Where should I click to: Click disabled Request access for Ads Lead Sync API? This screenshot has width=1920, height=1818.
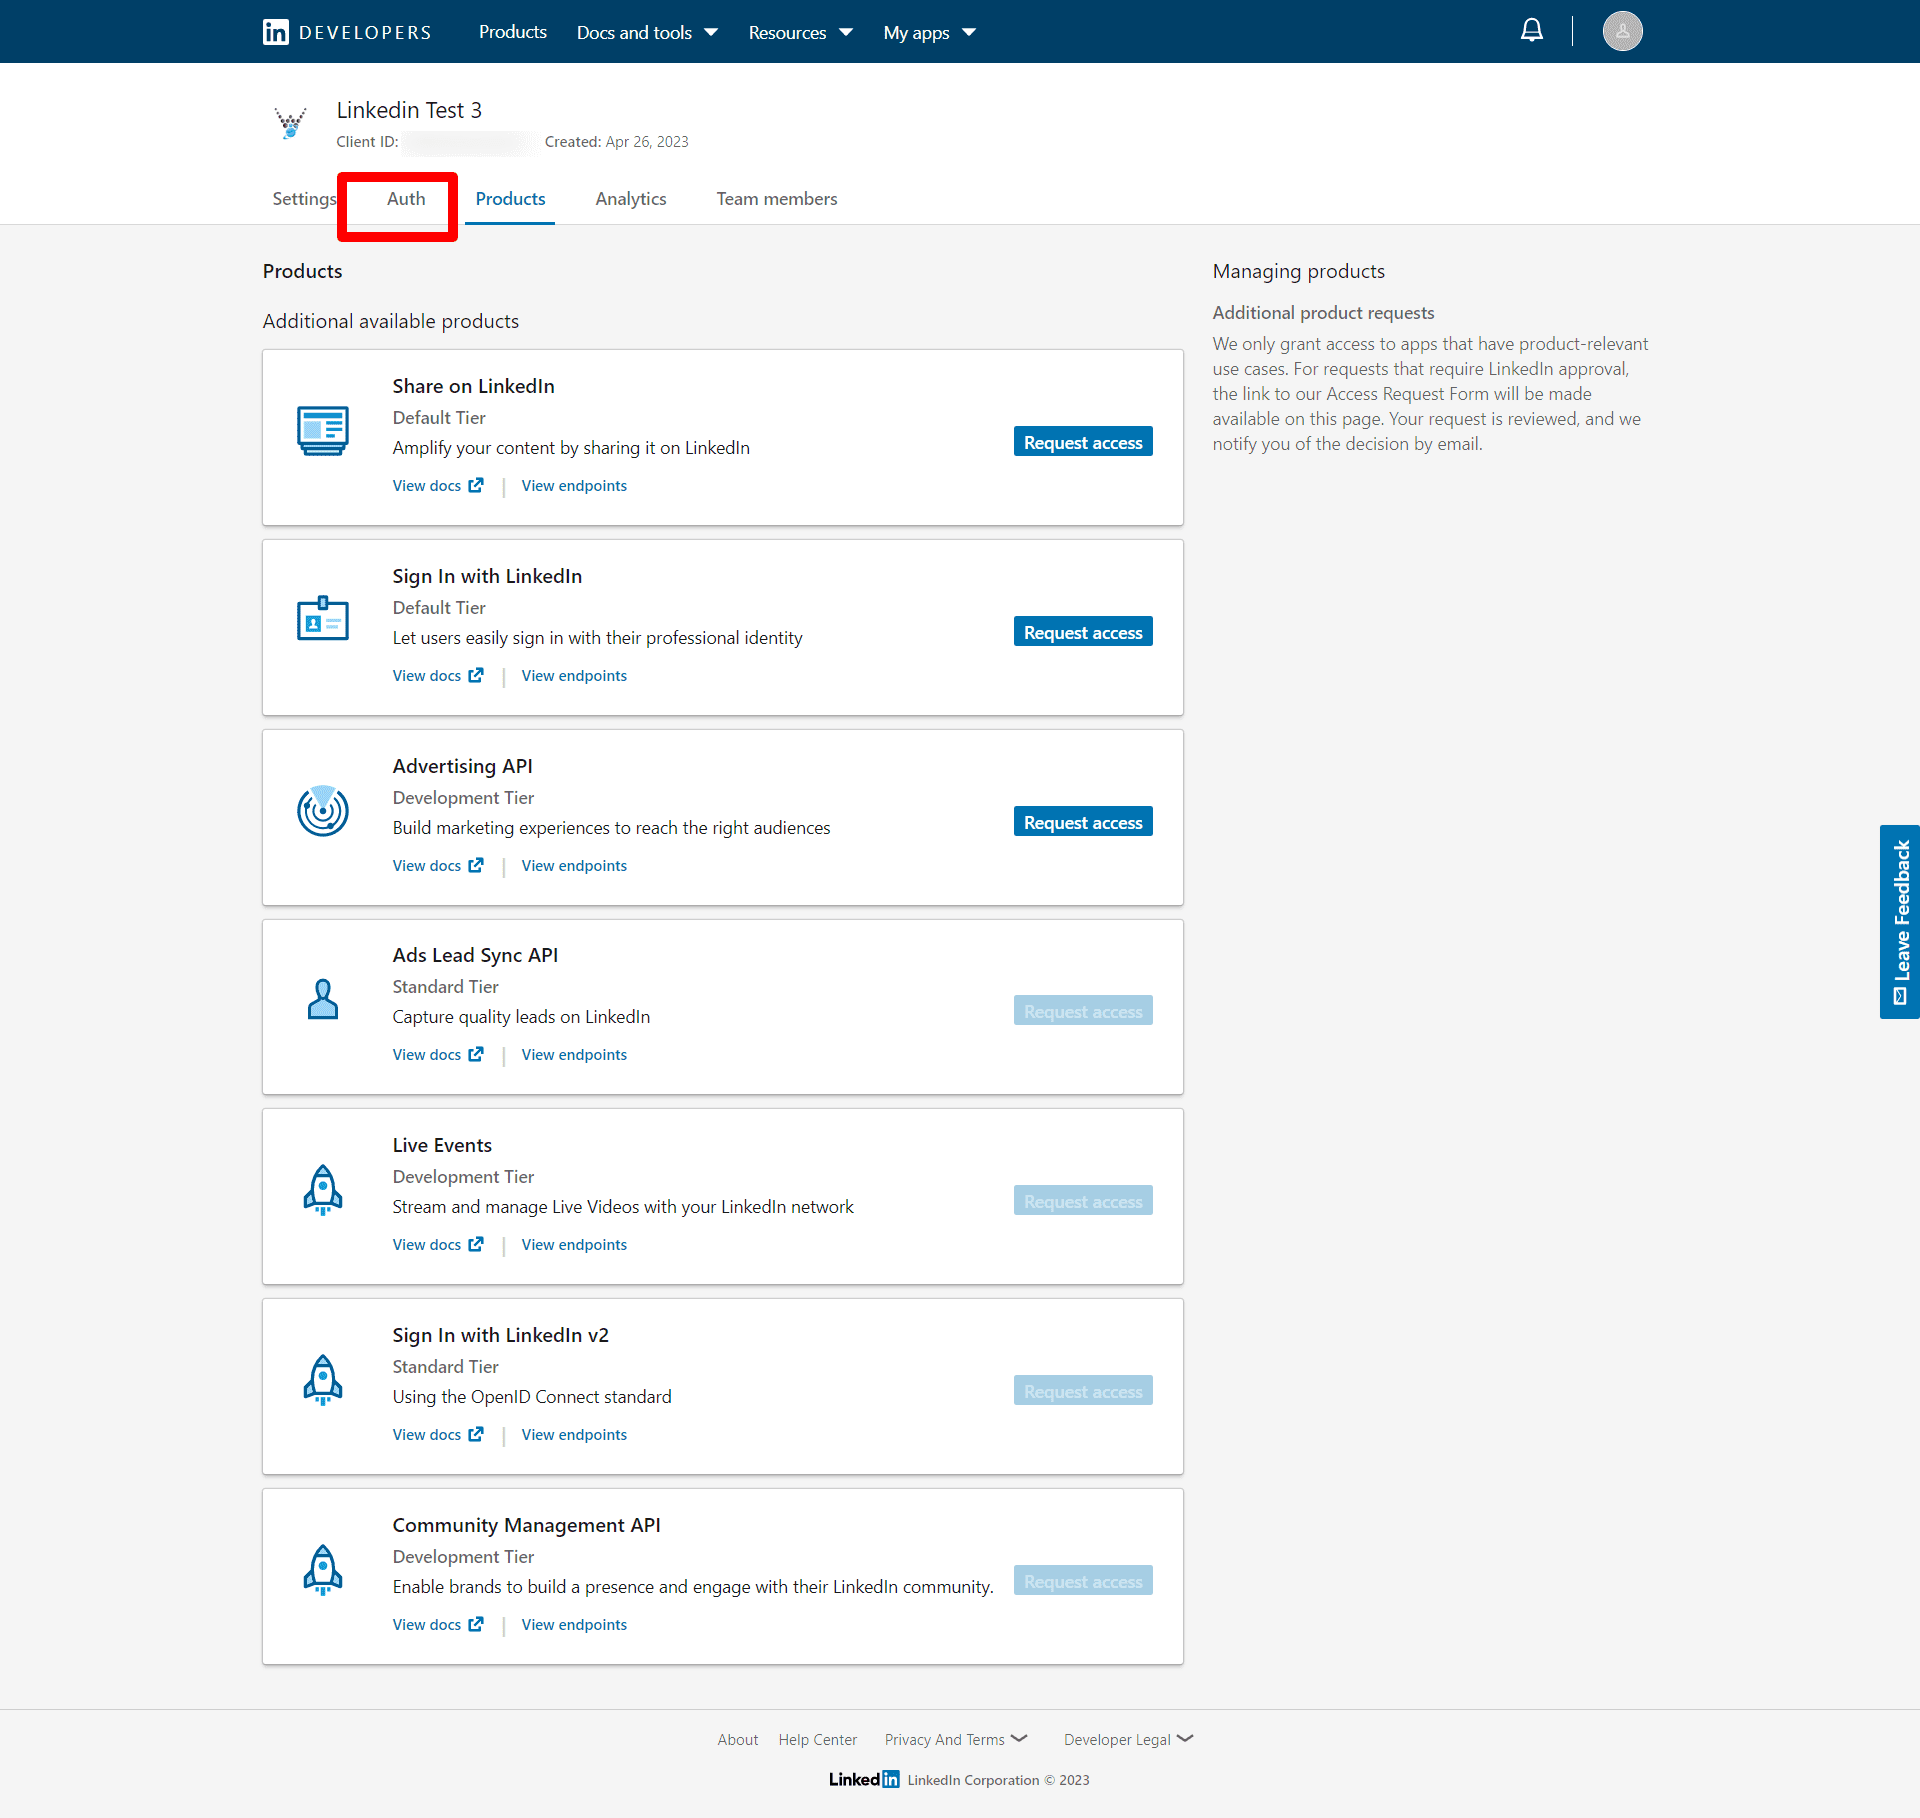[1083, 1011]
